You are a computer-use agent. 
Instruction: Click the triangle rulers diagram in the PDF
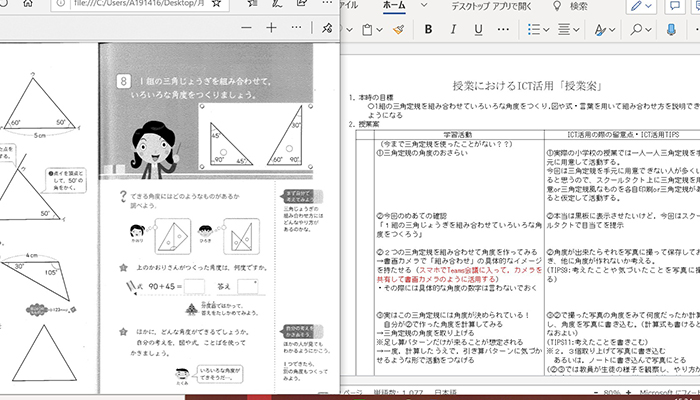[255, 137]
